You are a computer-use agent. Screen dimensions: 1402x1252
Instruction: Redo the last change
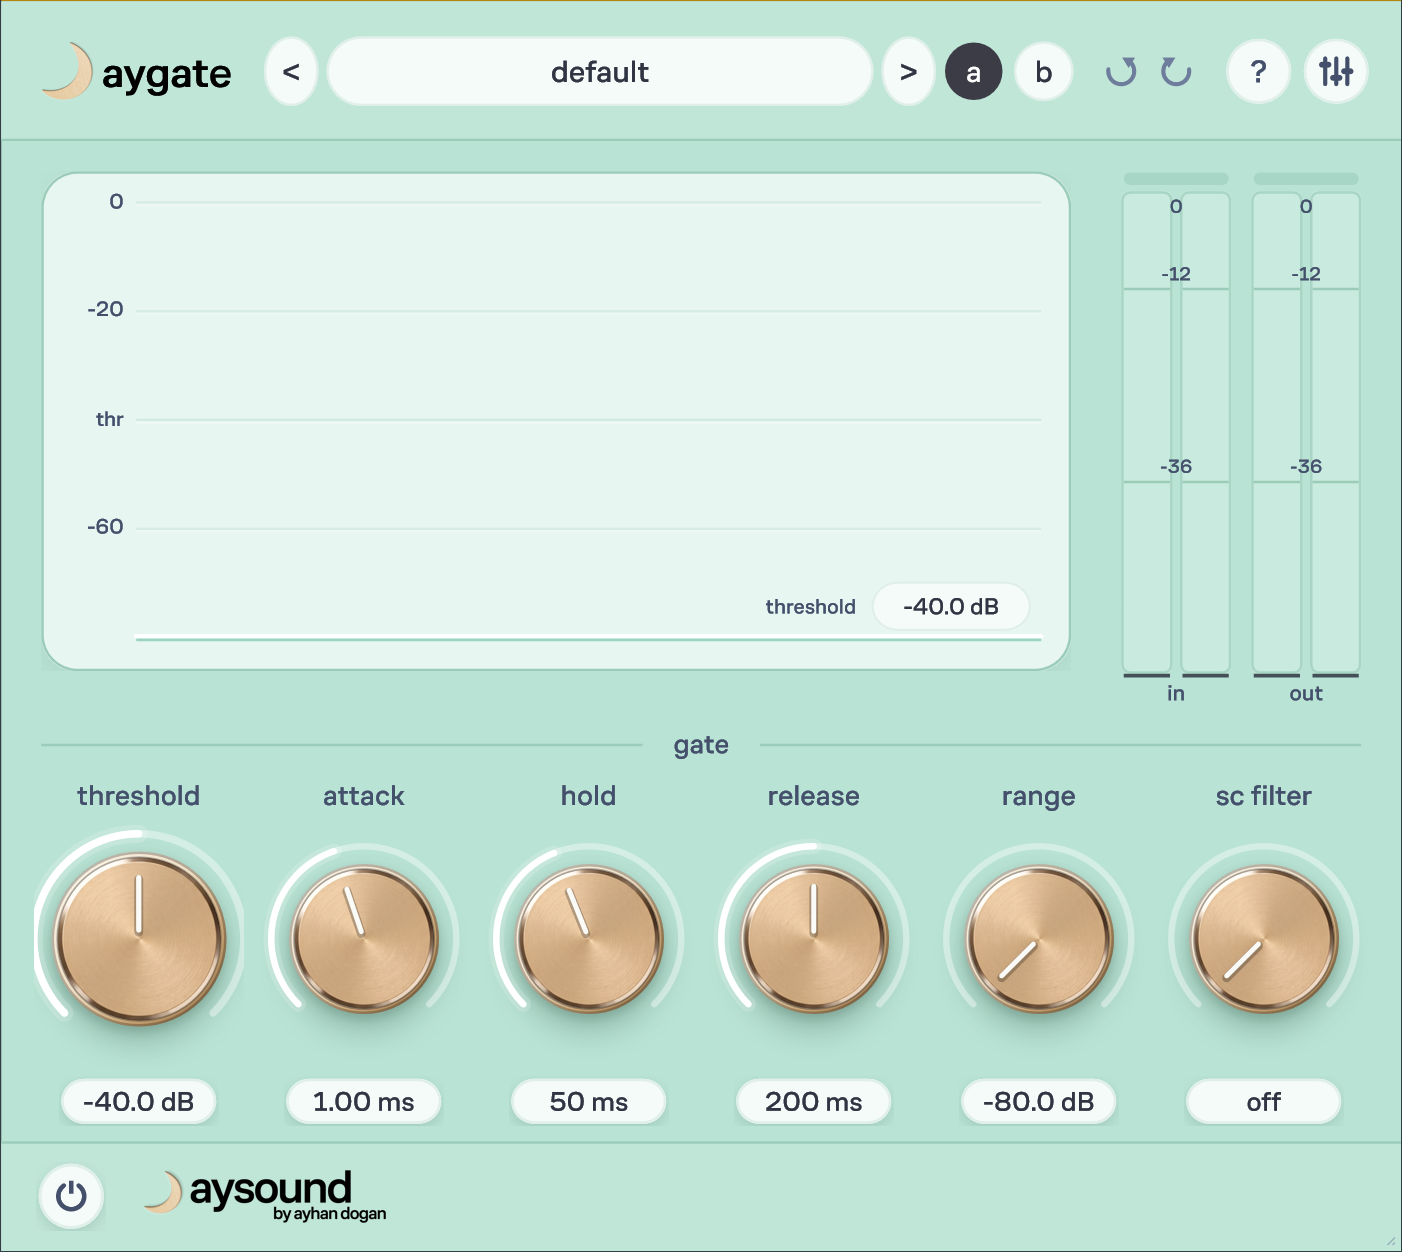coord(1176,72)
